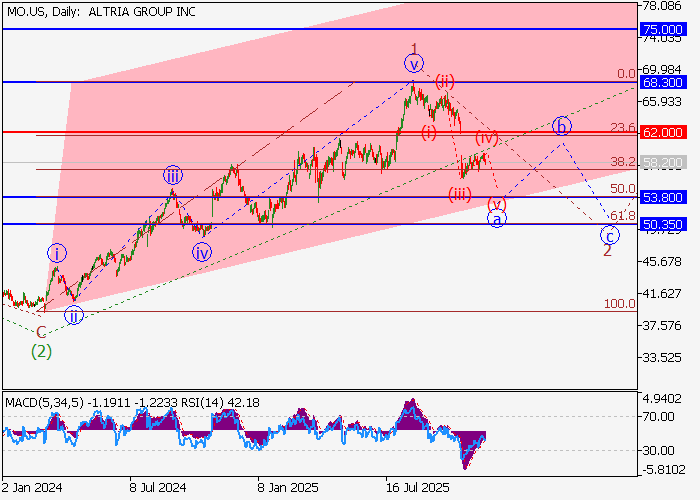Select the 53.800 blue price label

662,197
